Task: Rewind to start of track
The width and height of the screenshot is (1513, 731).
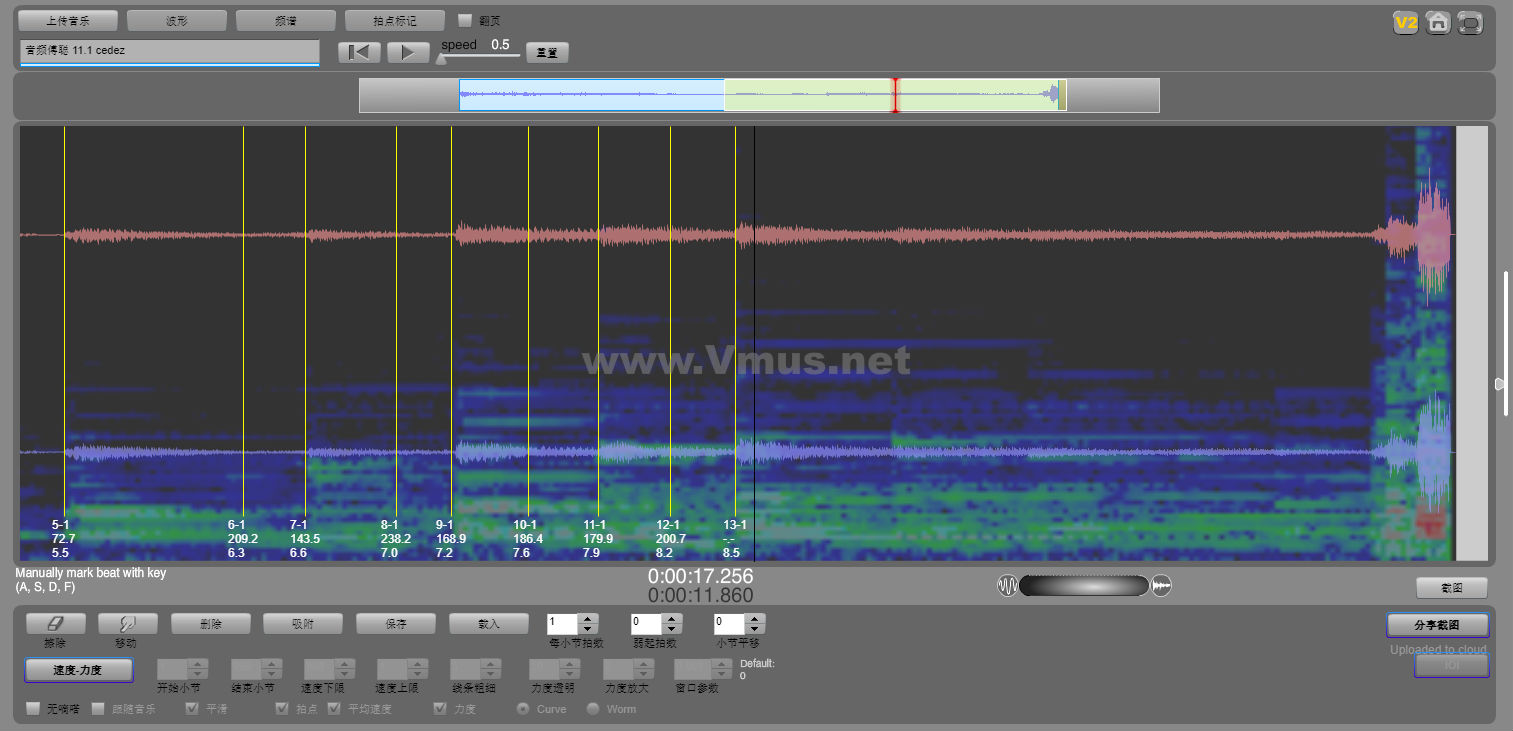Action: click(359, 53)
